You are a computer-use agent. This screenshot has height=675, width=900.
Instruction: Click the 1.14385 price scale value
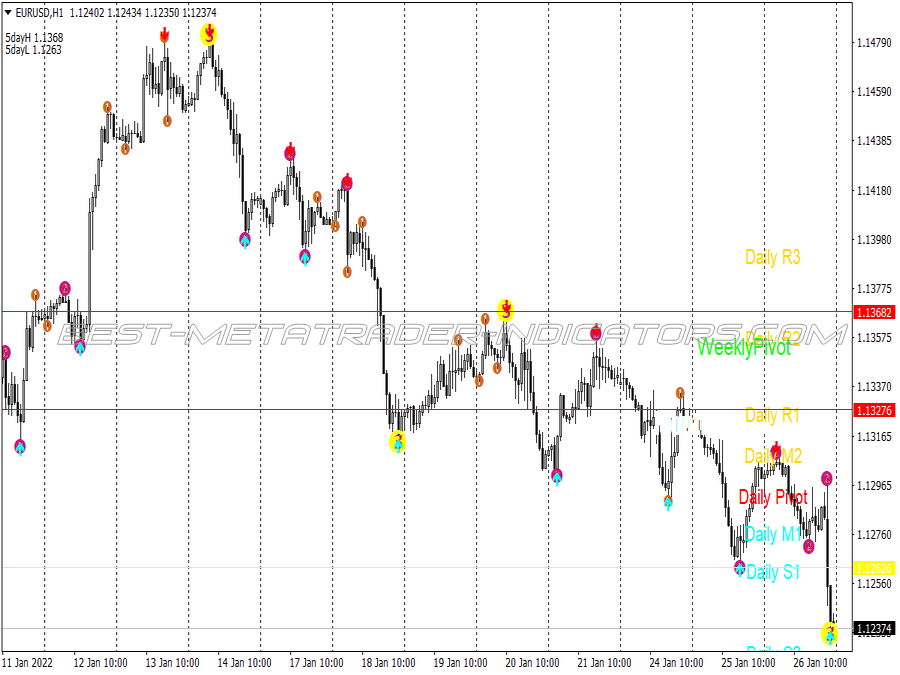click(874, 141)
